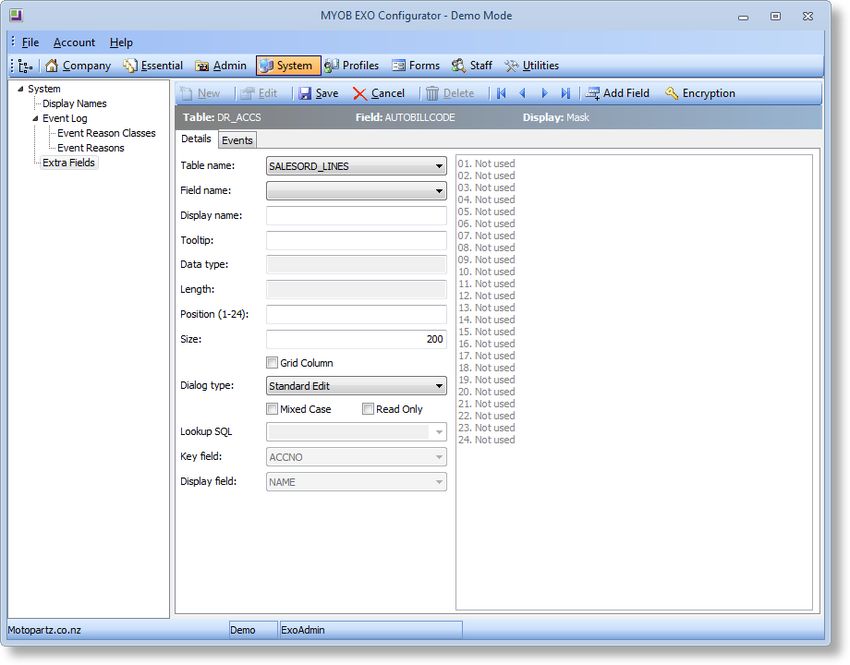The image size is (850, 665).
Task: Cancel the current edit
Action: coord(378,93)
